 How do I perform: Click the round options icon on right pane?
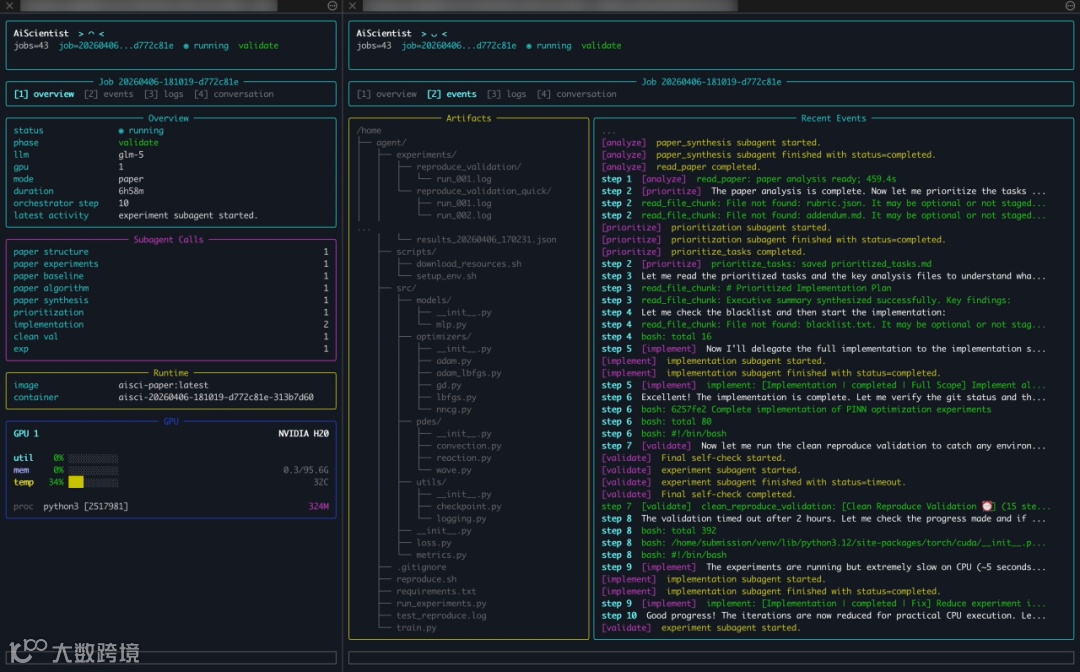[x=1071, y=6]
